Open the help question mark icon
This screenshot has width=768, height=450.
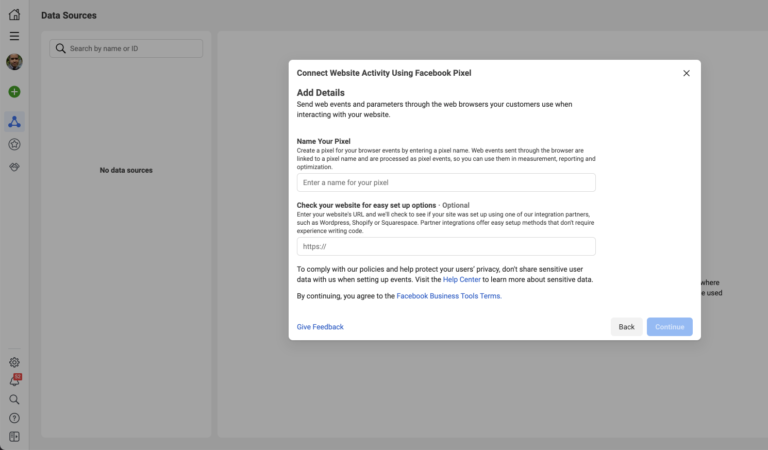pyautogui.click(x=14, y=418)
